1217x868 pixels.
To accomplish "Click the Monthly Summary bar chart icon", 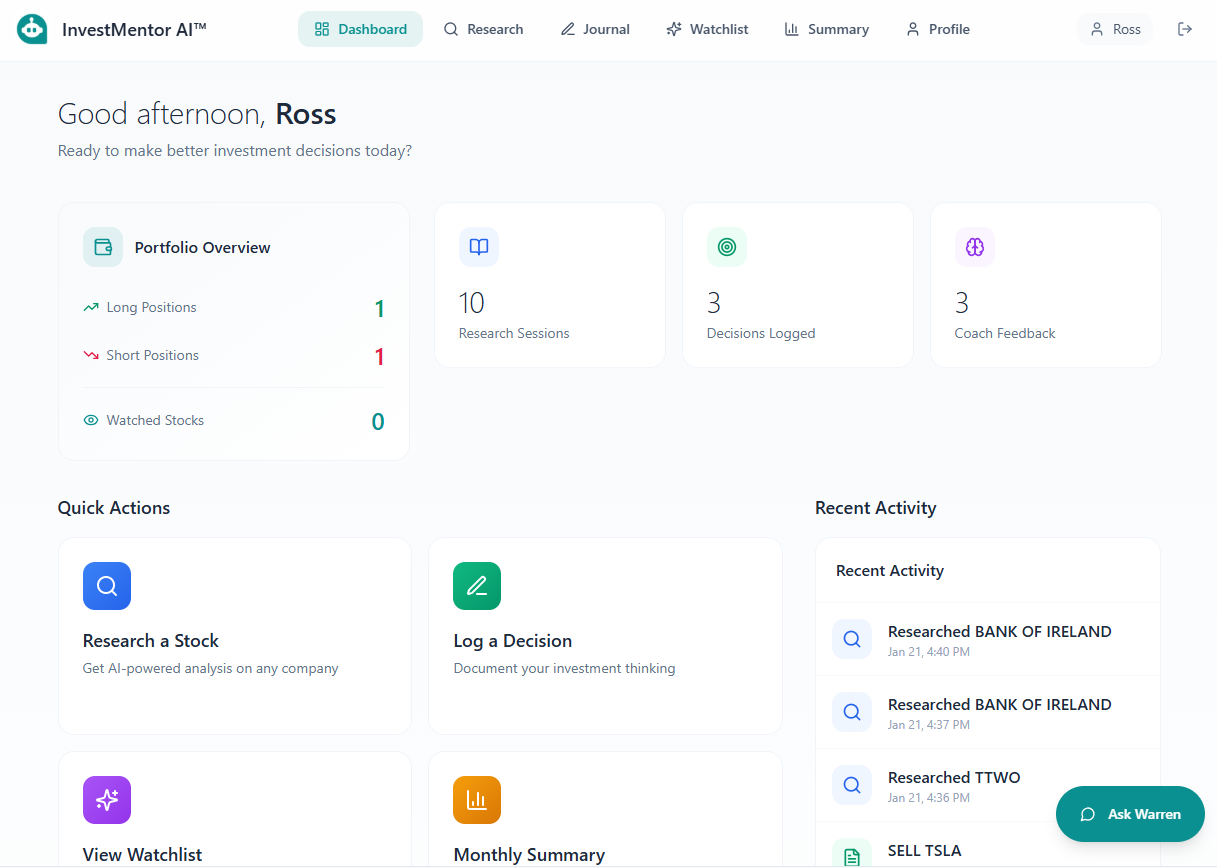I will 477,800.
